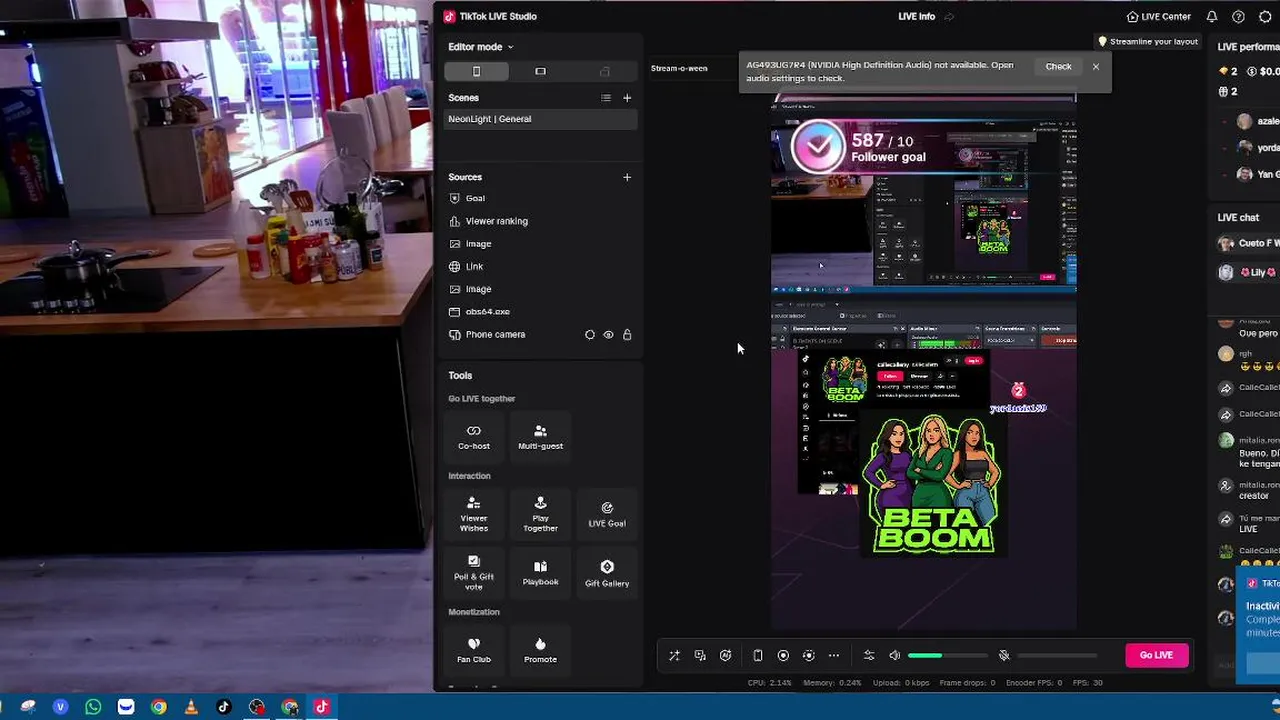
Task: Open the Play Together tool
Action: pyautogui.click(x=540, y=514)
